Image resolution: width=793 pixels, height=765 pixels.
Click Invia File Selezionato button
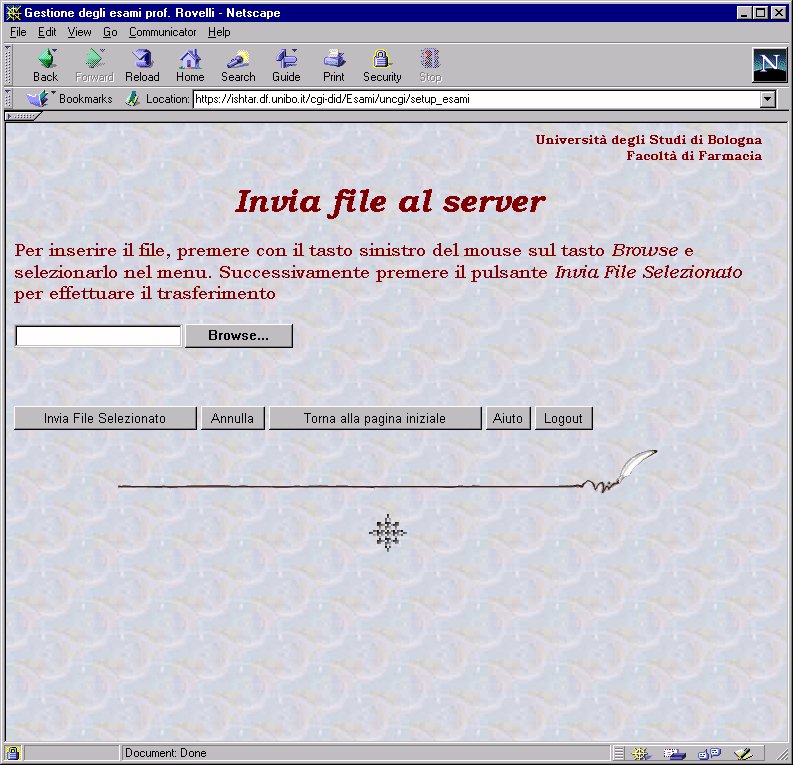[105, 418]
